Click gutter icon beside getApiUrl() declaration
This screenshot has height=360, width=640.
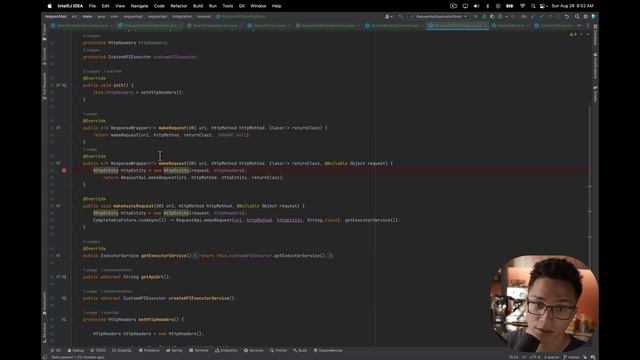[x=61, y=277]
